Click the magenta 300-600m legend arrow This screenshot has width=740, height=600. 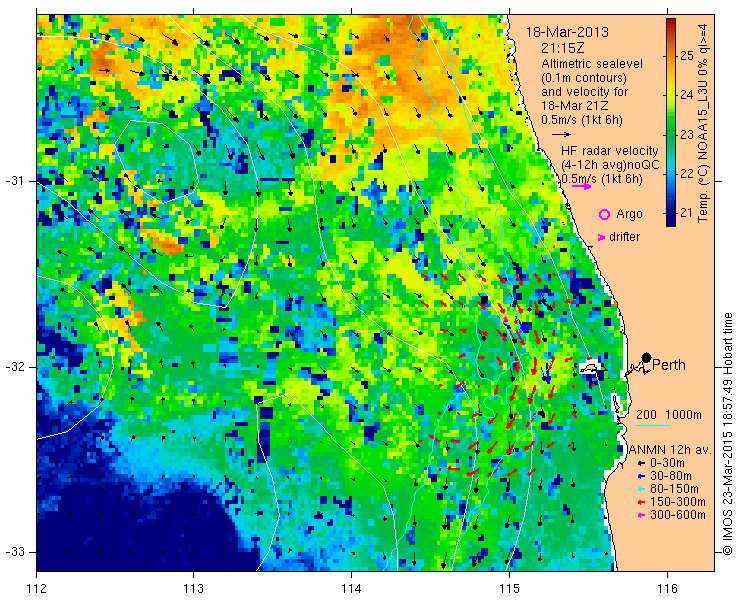pos(641,515)
